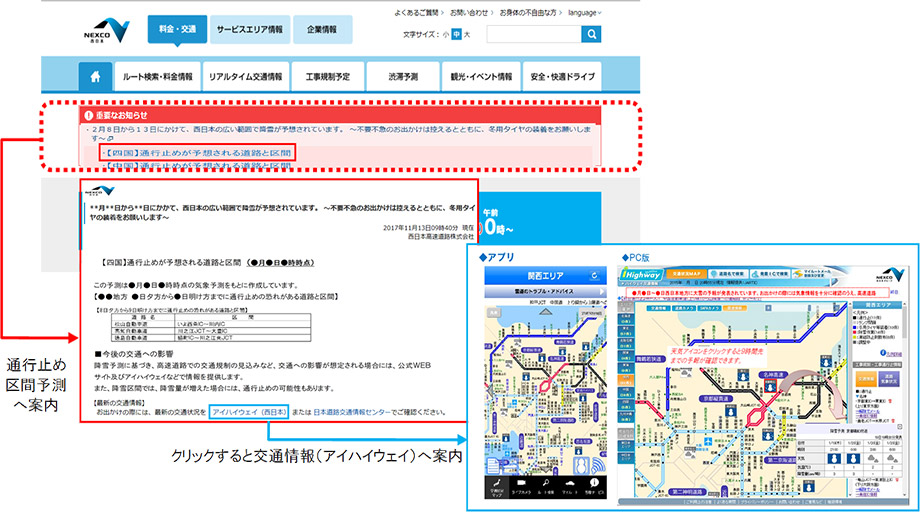Go to the home icon in navigation bar
This screenshot has width=920, height=512.
[x=95, y=76]
